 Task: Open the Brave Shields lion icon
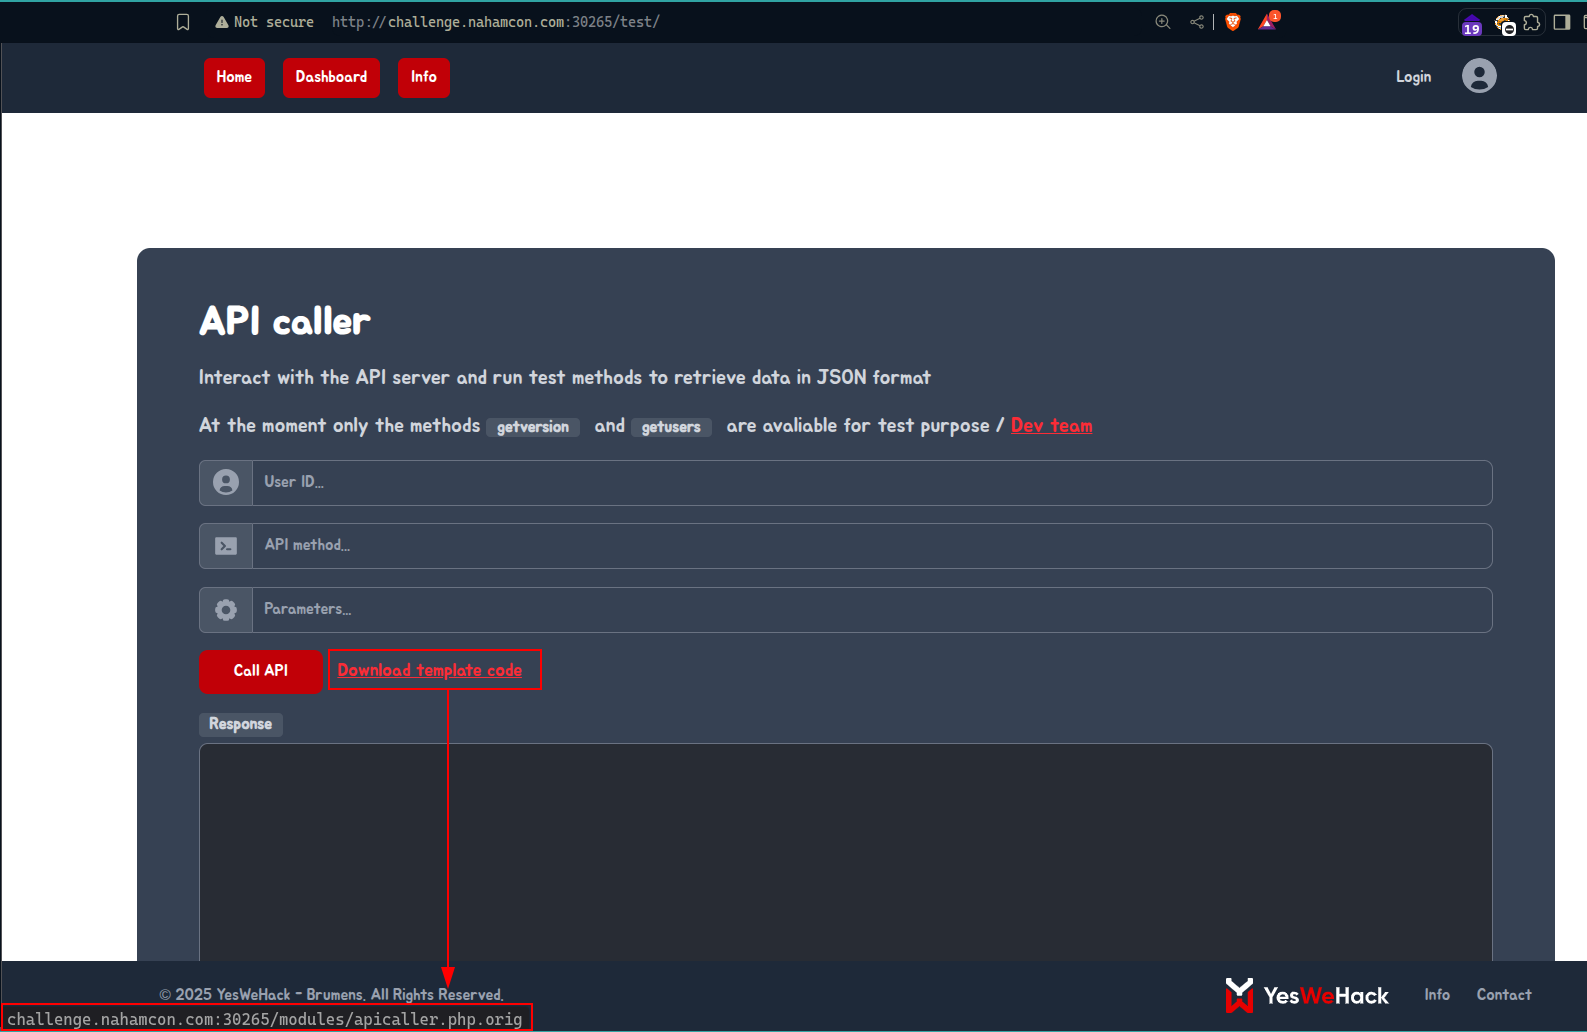pyautogui.click(x=1233, y=22)
